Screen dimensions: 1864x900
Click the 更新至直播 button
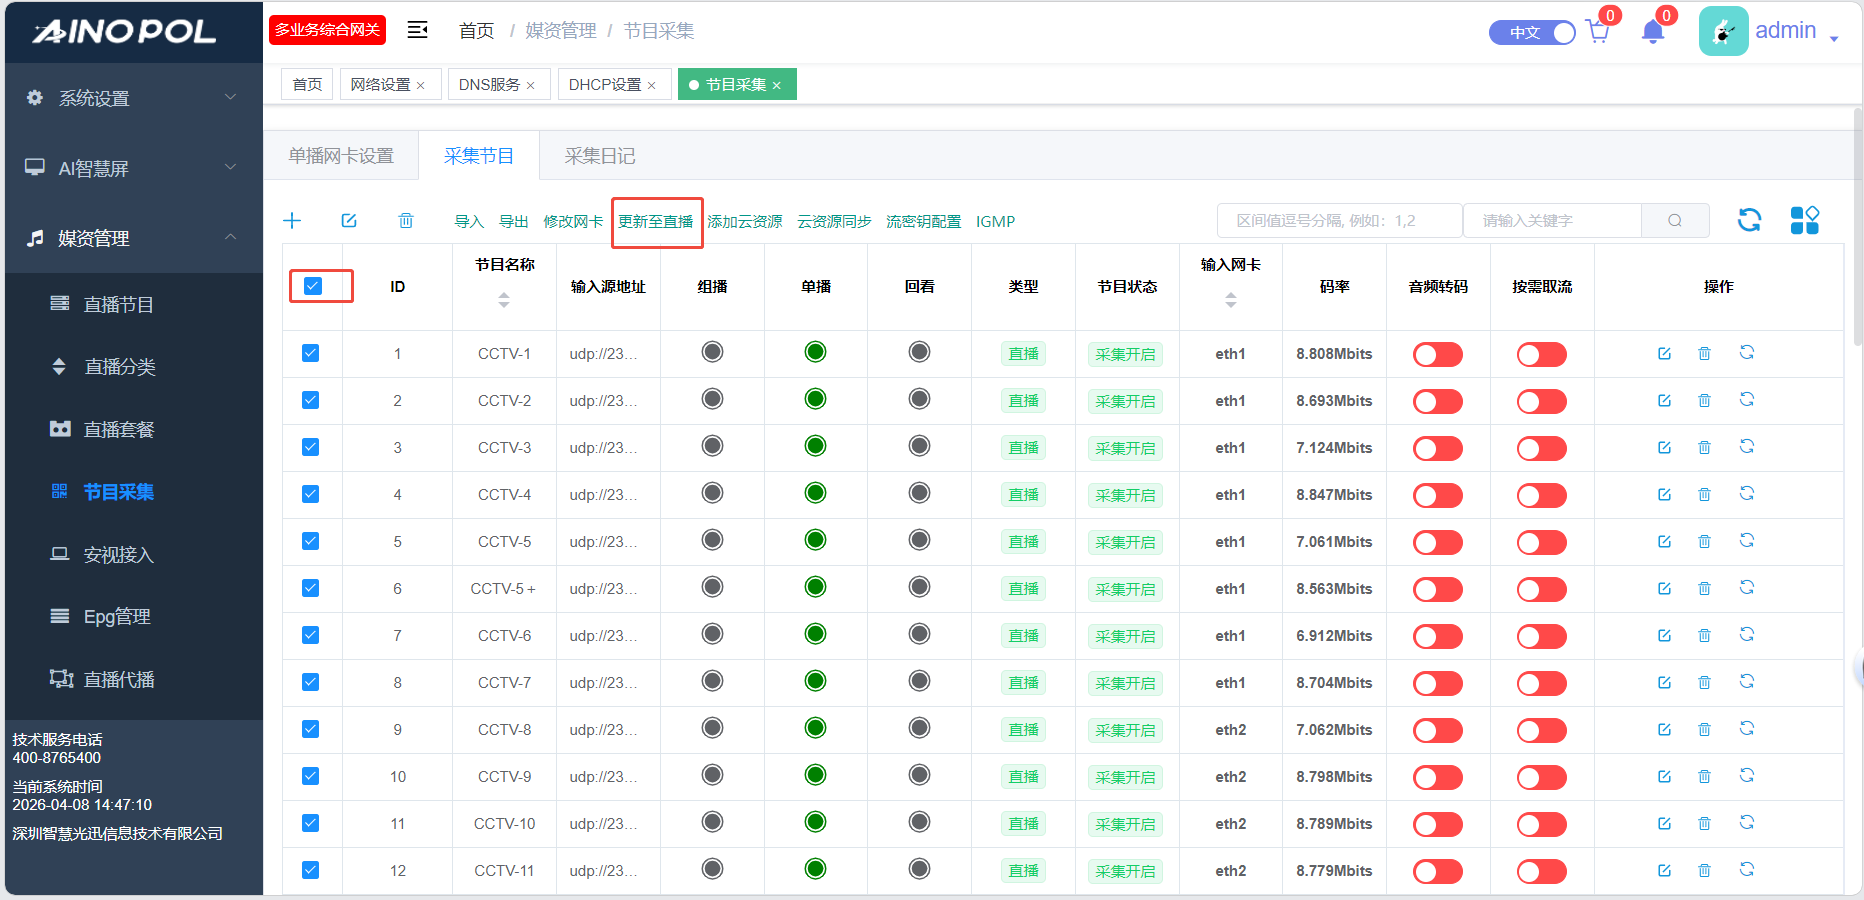click(656, 222)
